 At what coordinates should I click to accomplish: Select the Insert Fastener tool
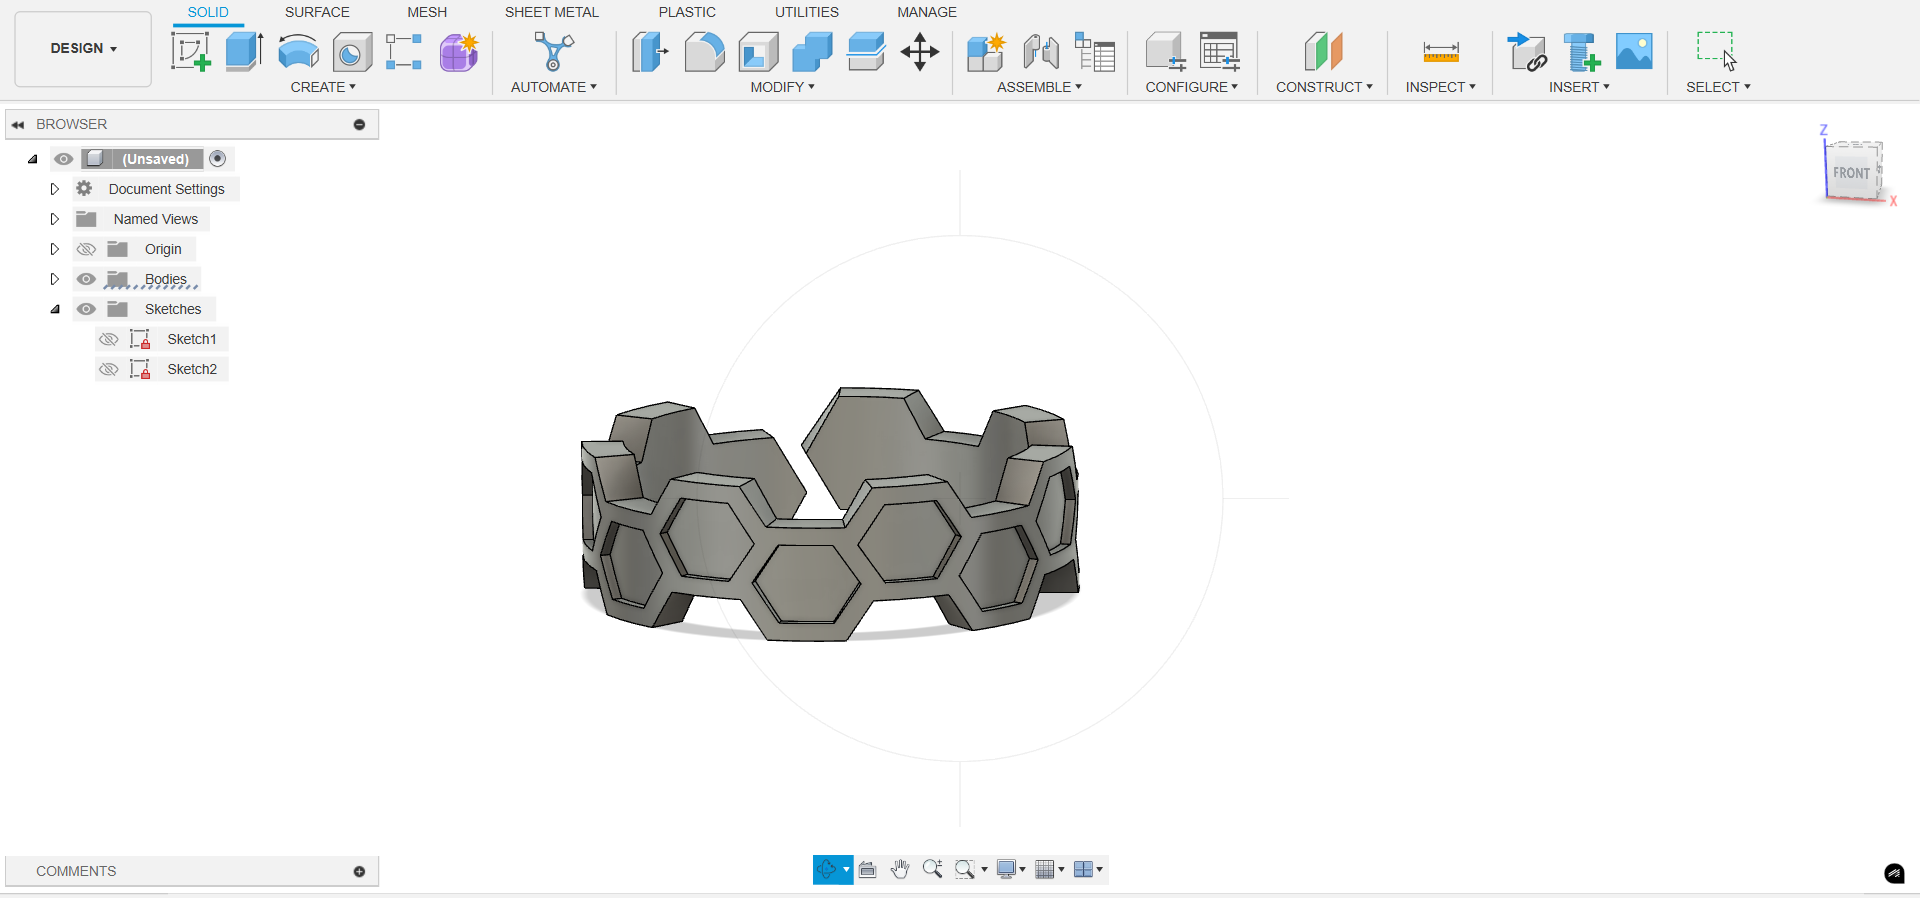click(x=1581, y=51)
